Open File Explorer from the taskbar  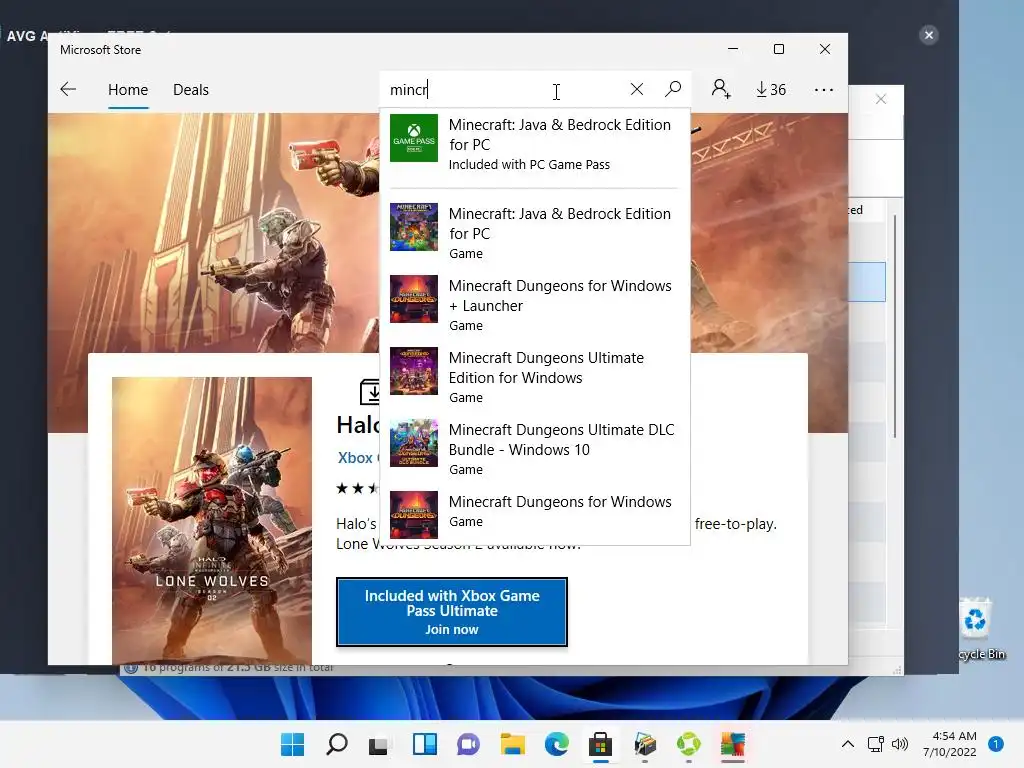(x=513, y=744)
